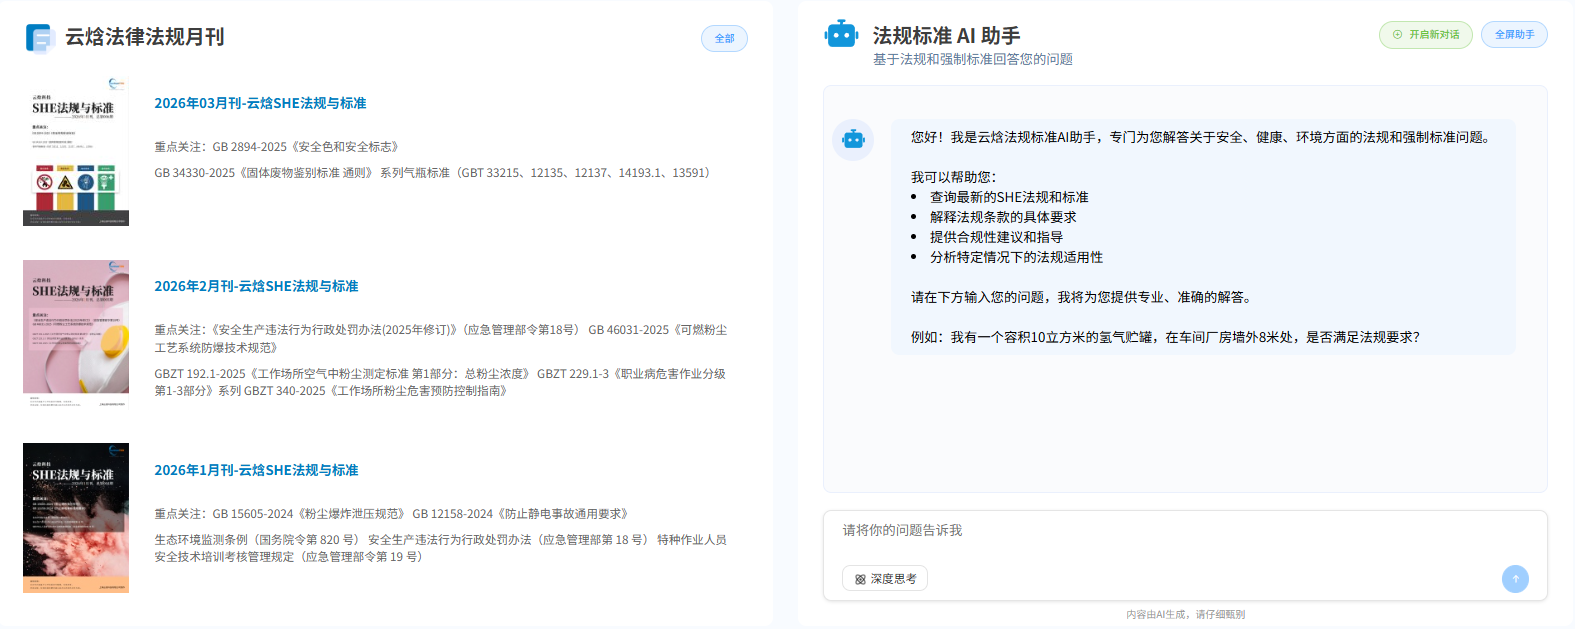Click the robot avatar beside the greeting message
The width and height of the screenshot is (1575, 629).
pyautogui.click(x=853, y=140)
